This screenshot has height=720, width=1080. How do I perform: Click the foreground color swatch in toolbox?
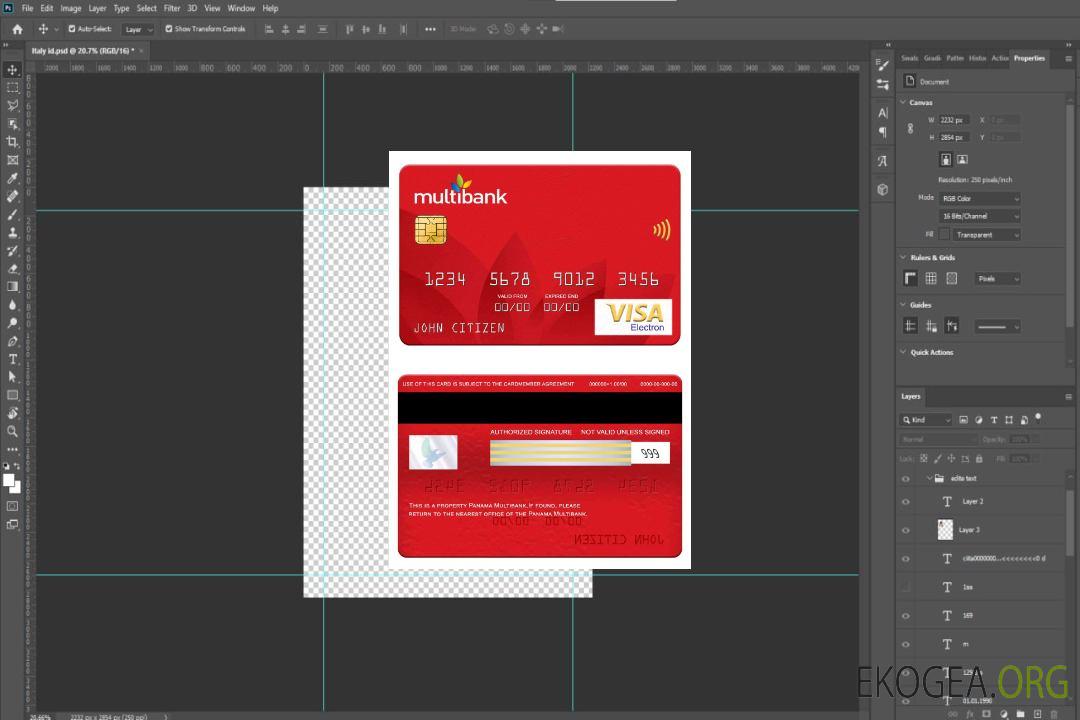pos(8,480)
